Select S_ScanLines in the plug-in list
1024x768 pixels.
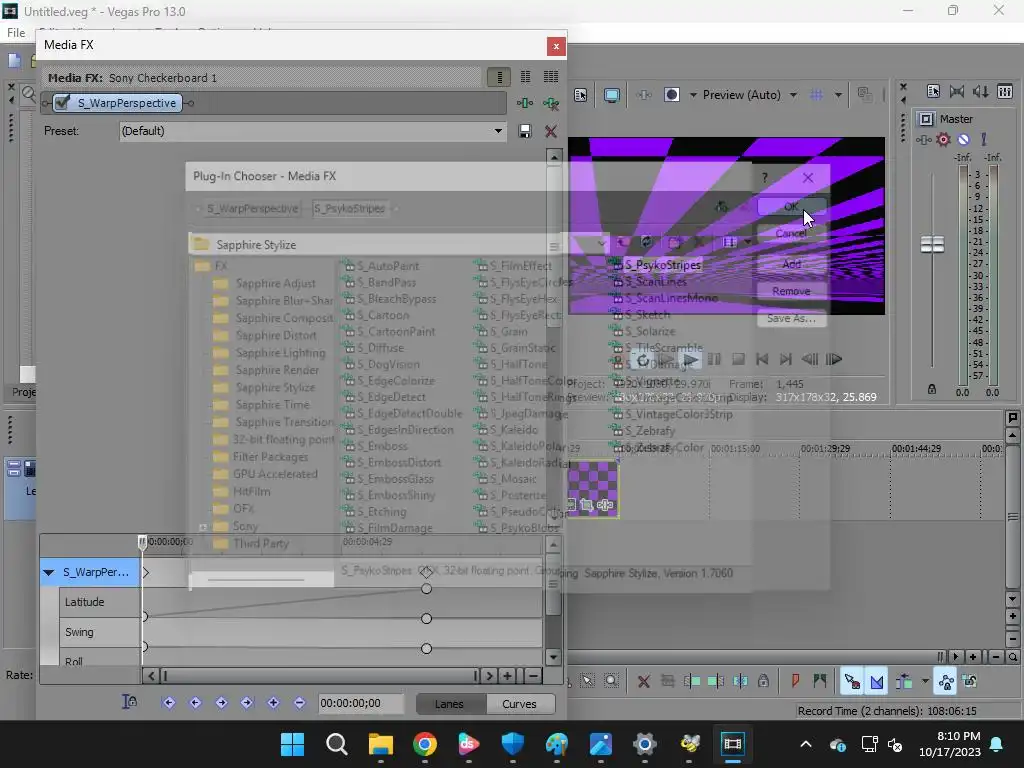tap(656, 281)
